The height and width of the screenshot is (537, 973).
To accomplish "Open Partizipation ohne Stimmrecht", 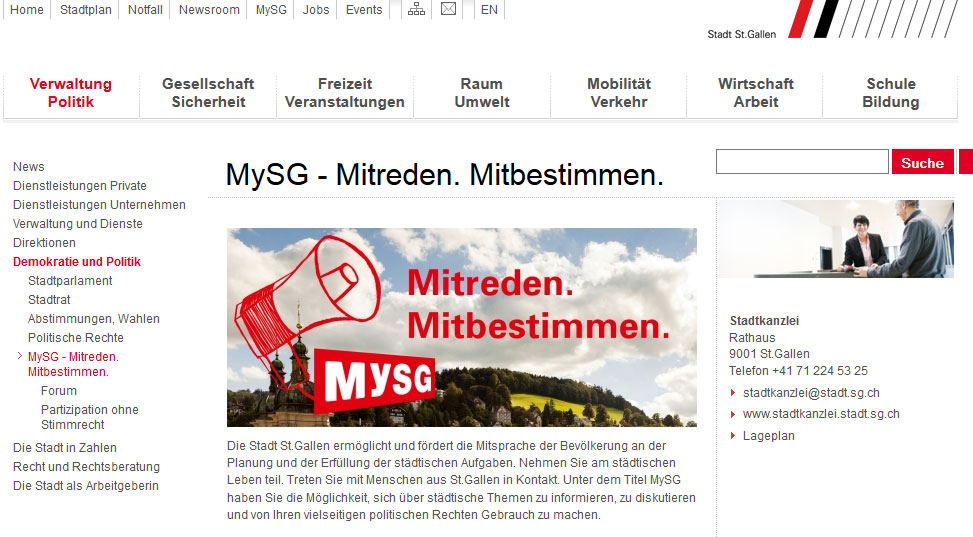I will 89,417.
